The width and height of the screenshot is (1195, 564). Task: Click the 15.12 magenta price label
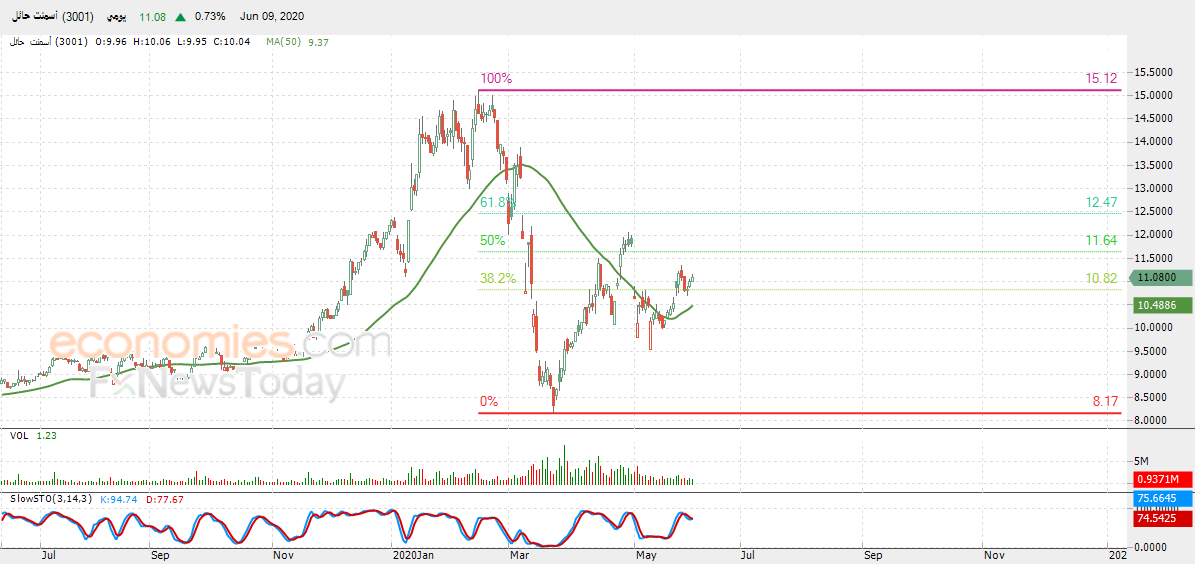click(1101, 79)
